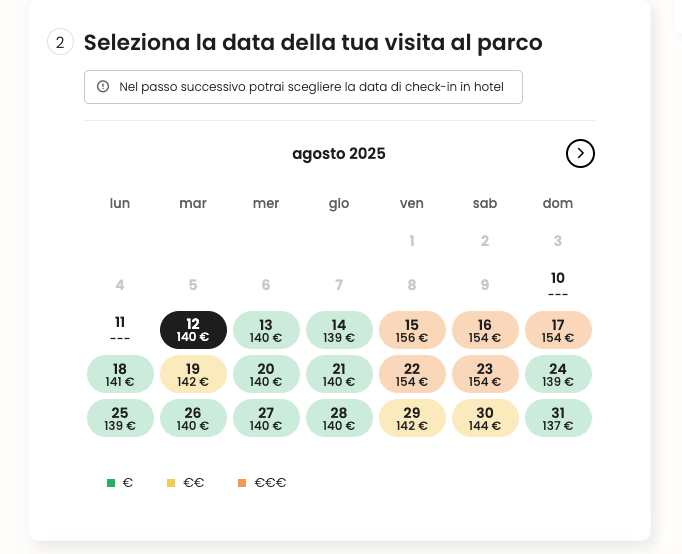Select August 24 at 139 €
Viewport: 682px width, 554px height.
[x=558, y=374]
